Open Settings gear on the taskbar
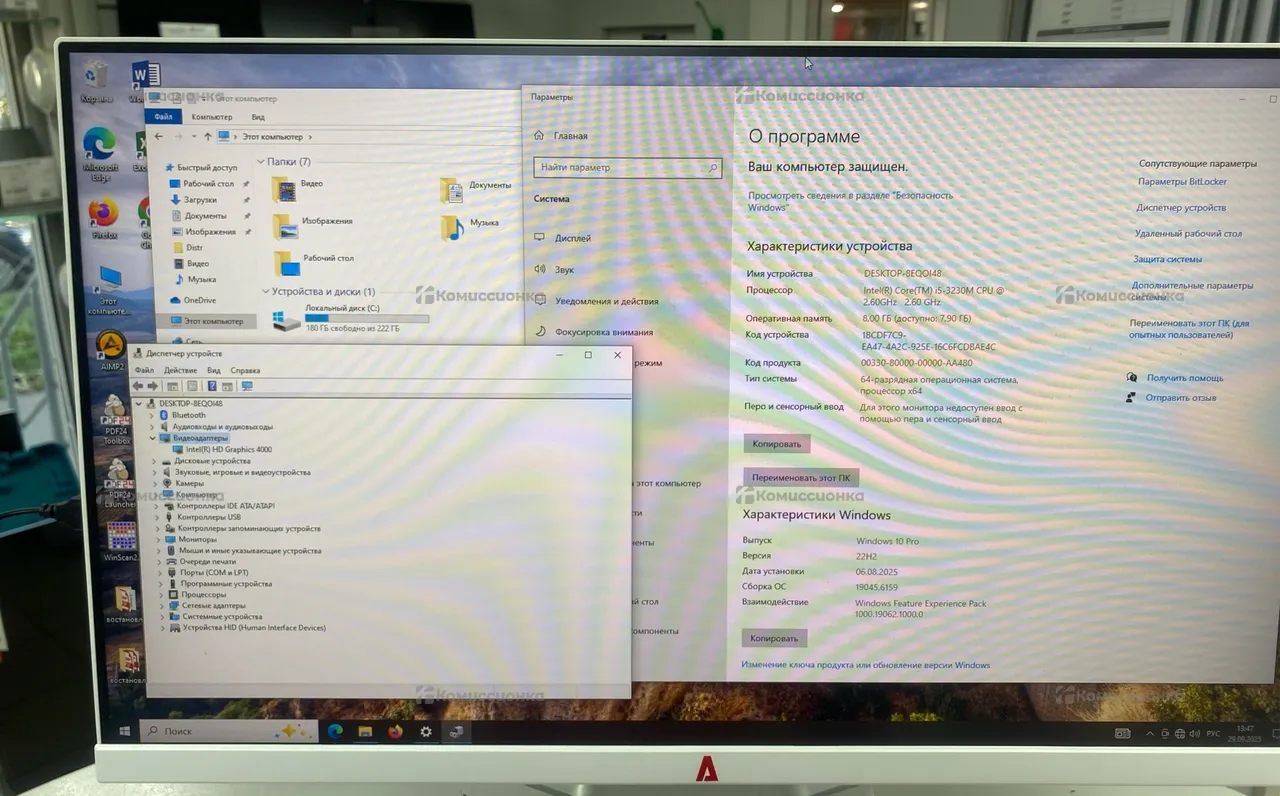This screenshot has height=796, width=1280. click(426, 731)
